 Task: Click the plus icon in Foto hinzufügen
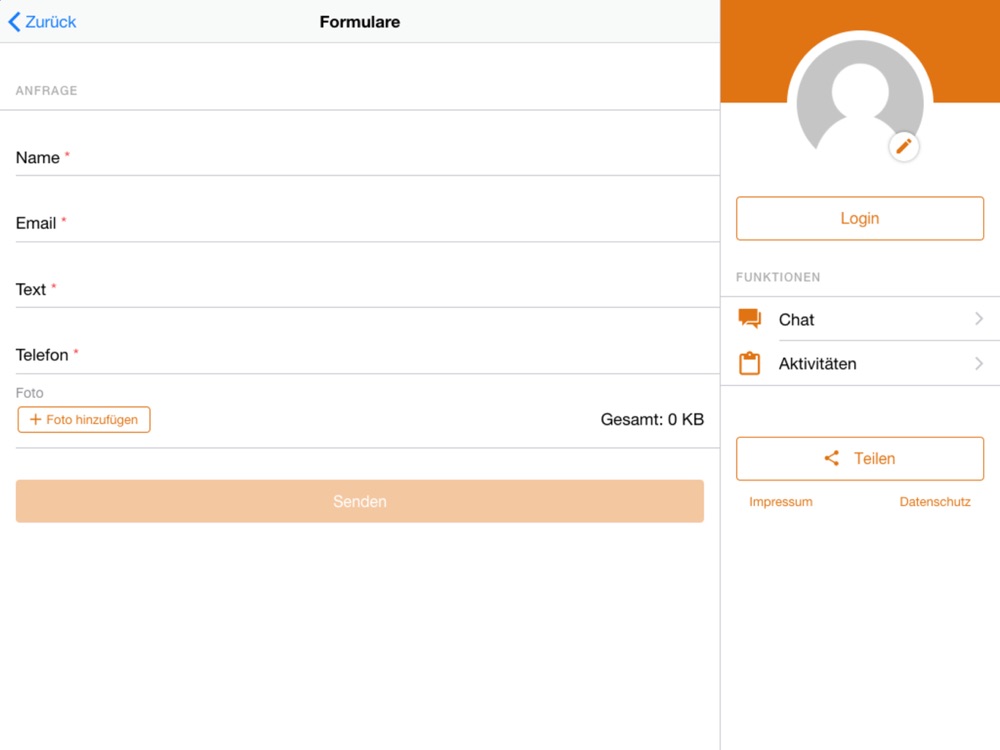(x=35, y=419)
